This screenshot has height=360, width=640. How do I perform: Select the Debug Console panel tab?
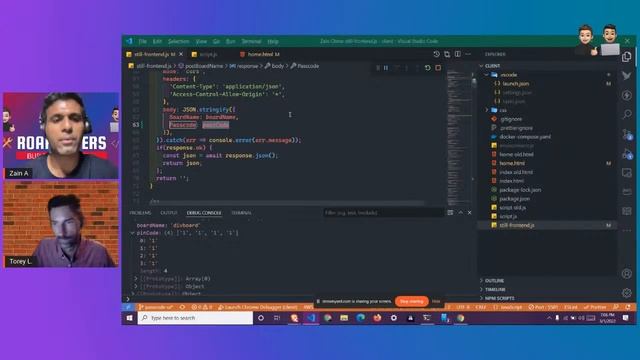(204, 213)
